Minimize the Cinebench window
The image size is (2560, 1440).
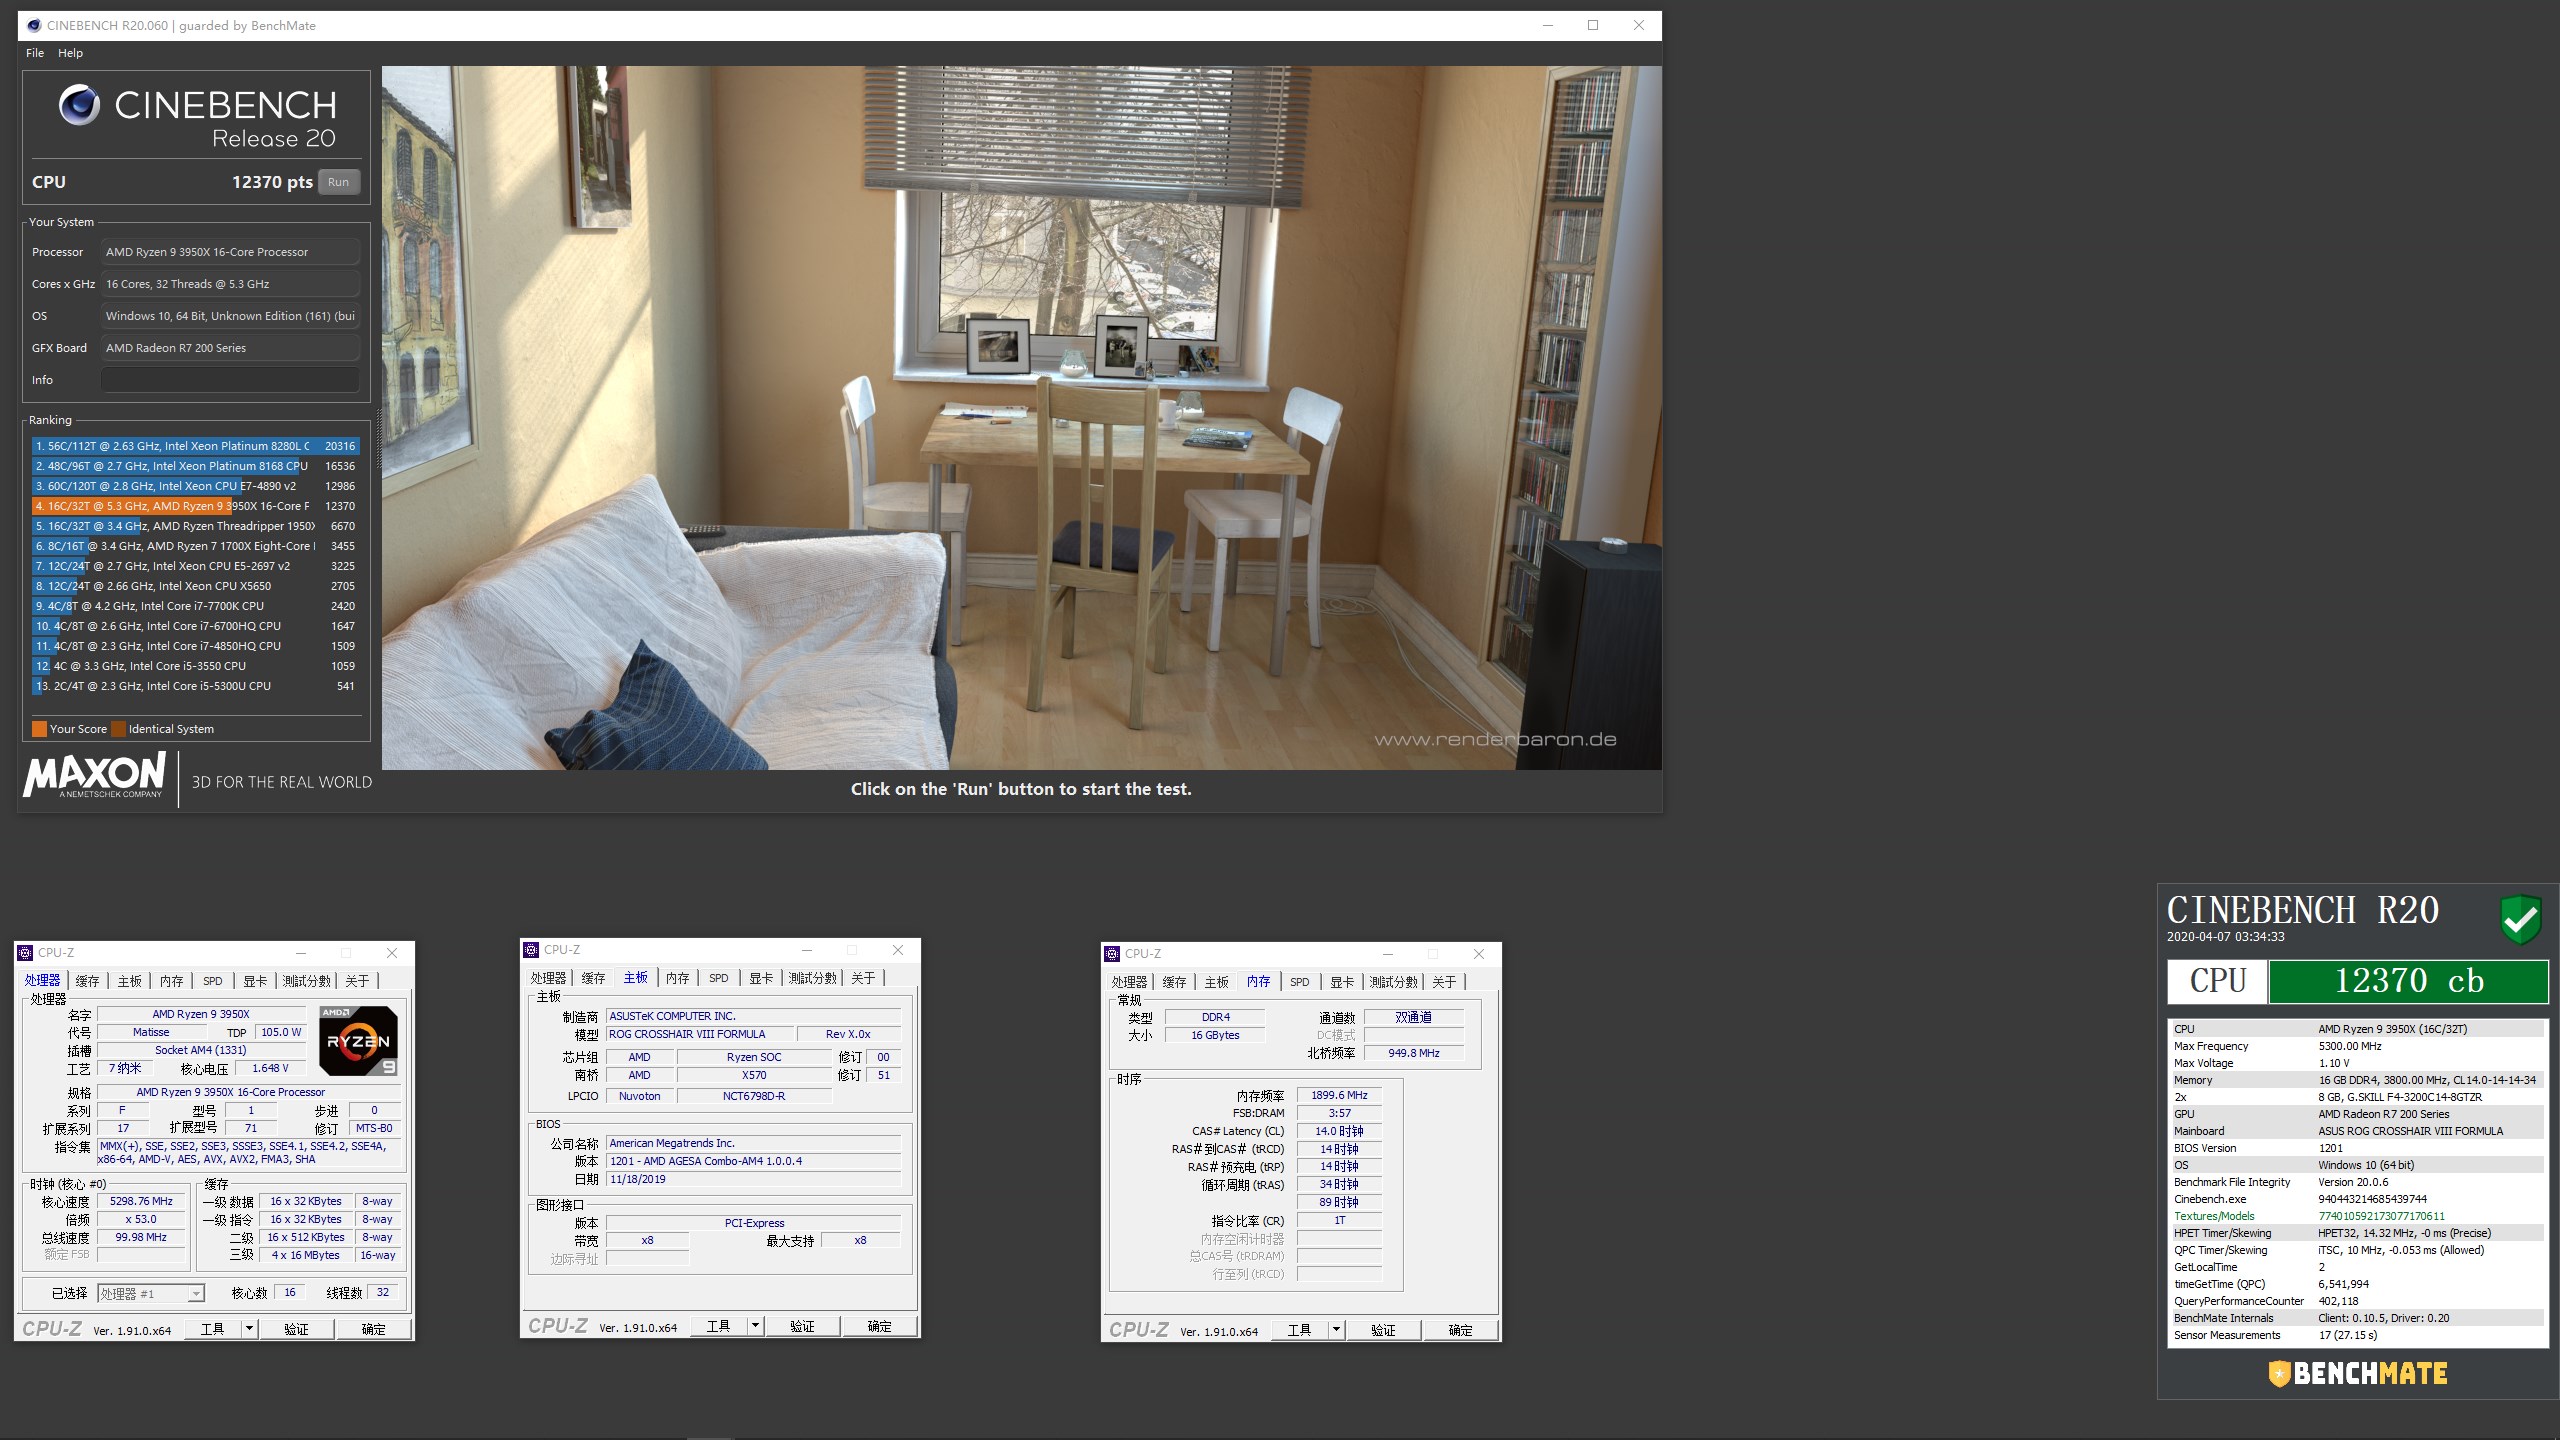[1548, 26]
